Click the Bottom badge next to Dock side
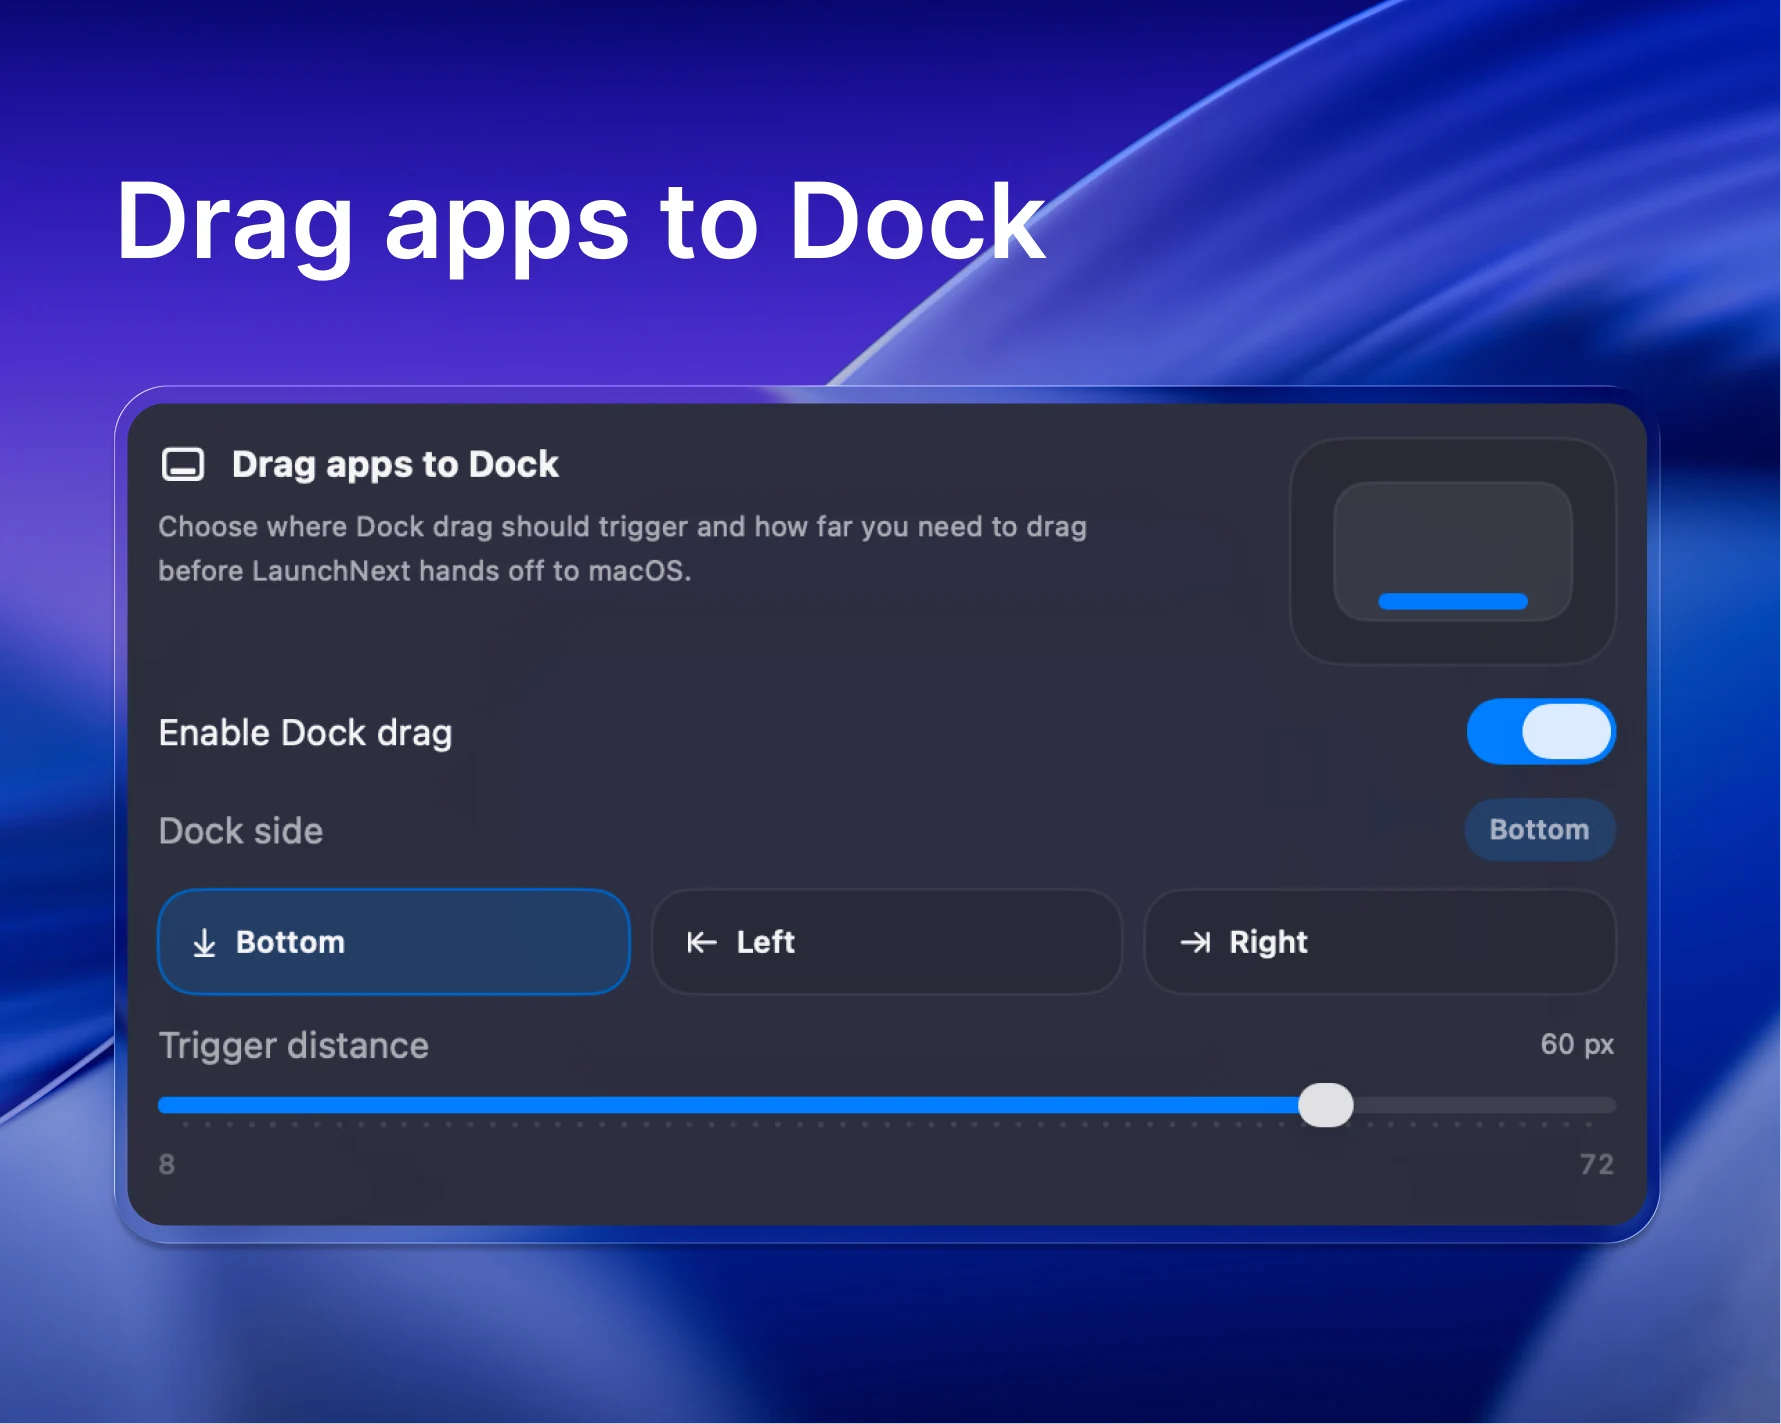The width and height of the screenshot is (1781, 1424). (1539, 829)
